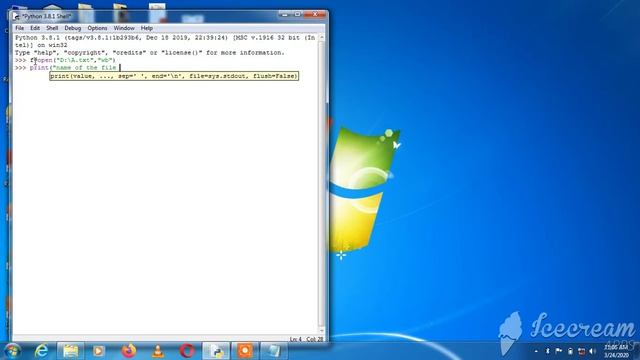Launch Opera browser from the taskbar
This screenshot has height=360, width=640.
tap(187, 351)
